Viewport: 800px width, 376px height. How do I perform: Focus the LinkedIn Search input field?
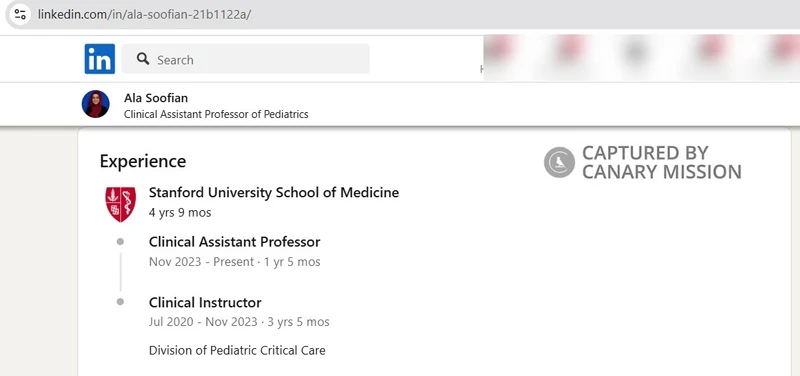tap(245, 59)
